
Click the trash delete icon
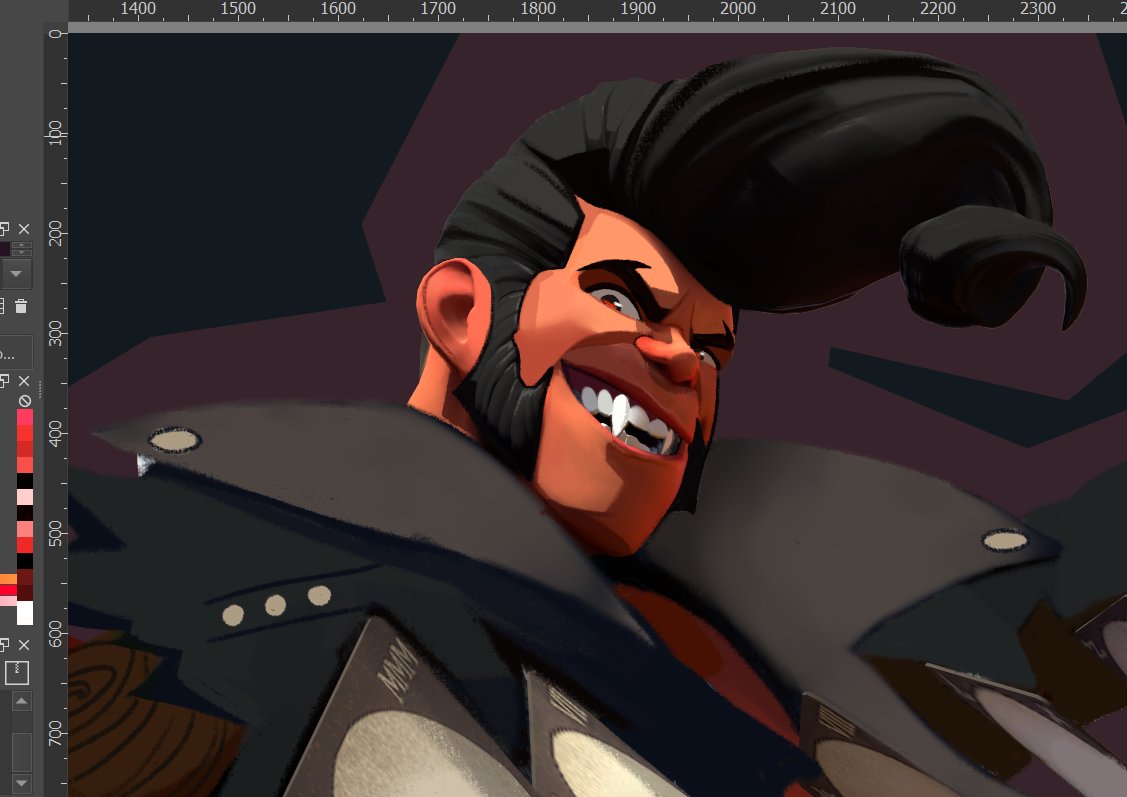click(21, 306)
